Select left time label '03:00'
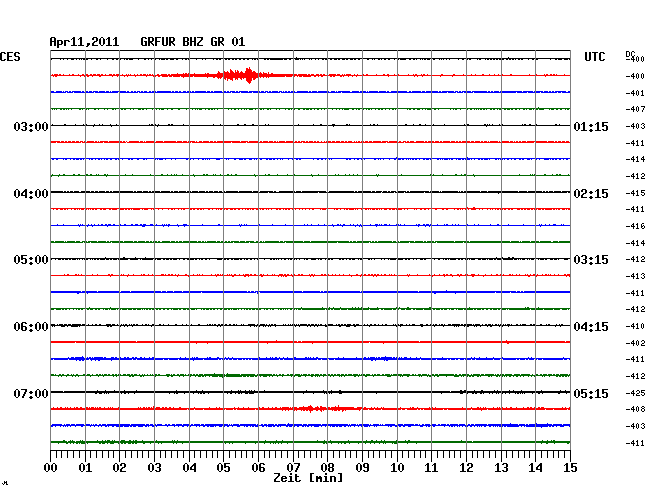This screenshot has height=494, width=650. tap(31, 127)
